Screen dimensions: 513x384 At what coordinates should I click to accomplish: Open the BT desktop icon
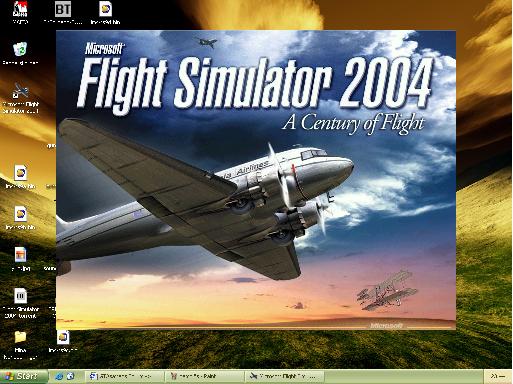[x=63, y=13]
